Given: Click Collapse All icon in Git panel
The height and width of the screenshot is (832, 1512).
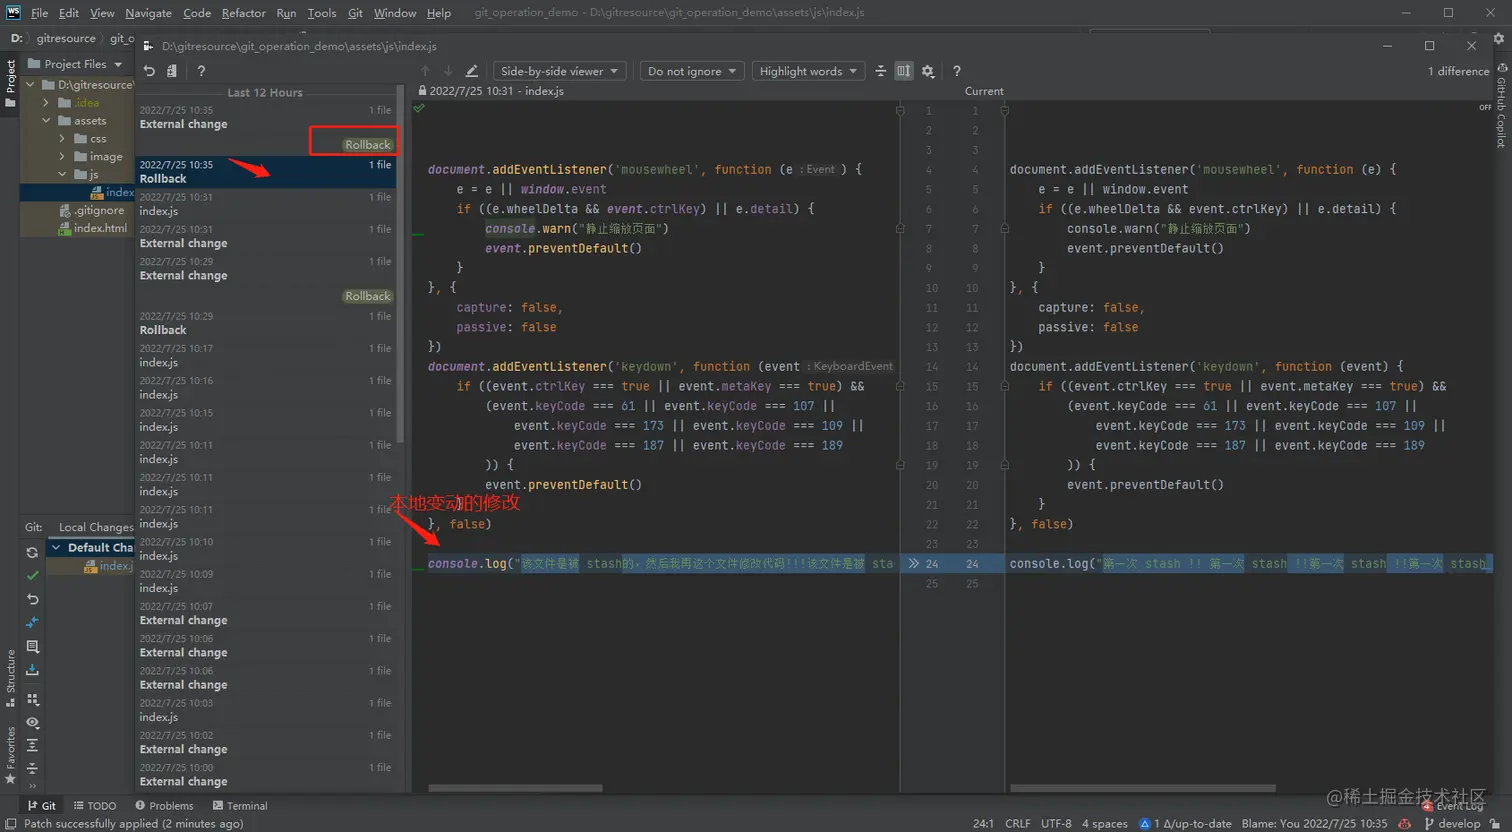Looking at the screenshot, I should click(x=32, y=768).
